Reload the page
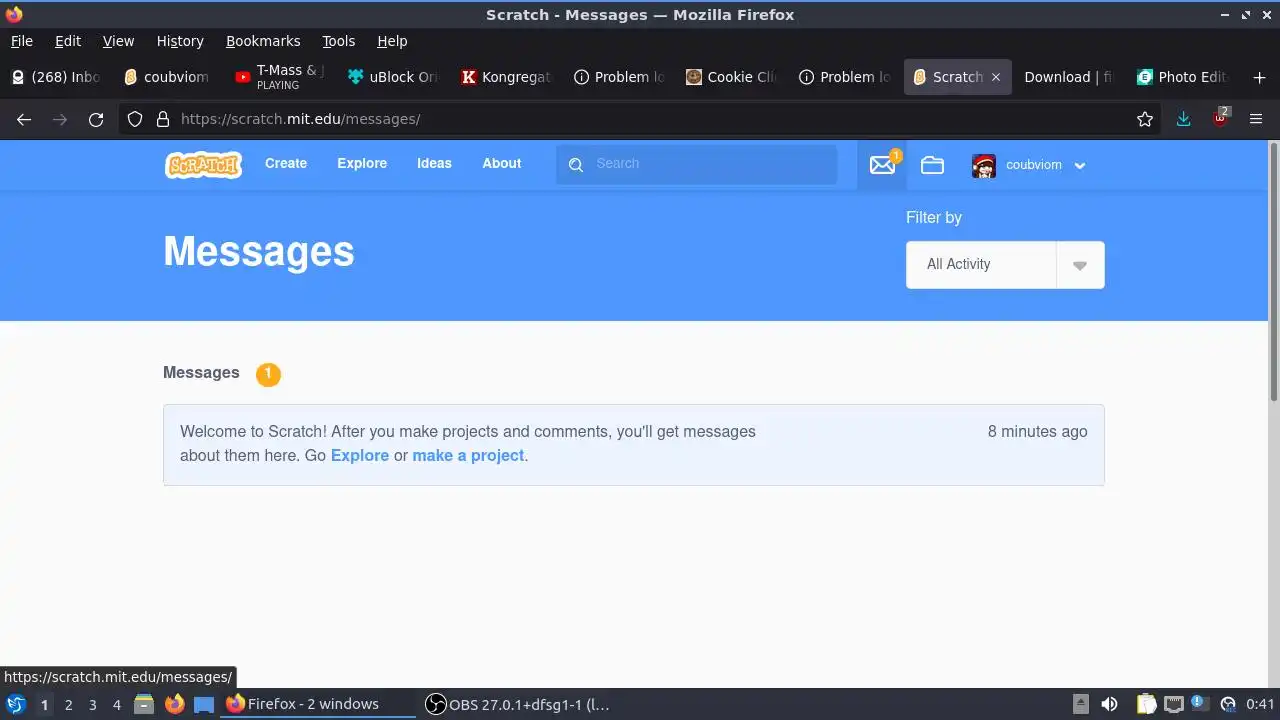This screenshot has height=720, width=1280. (x=96, y=119)
